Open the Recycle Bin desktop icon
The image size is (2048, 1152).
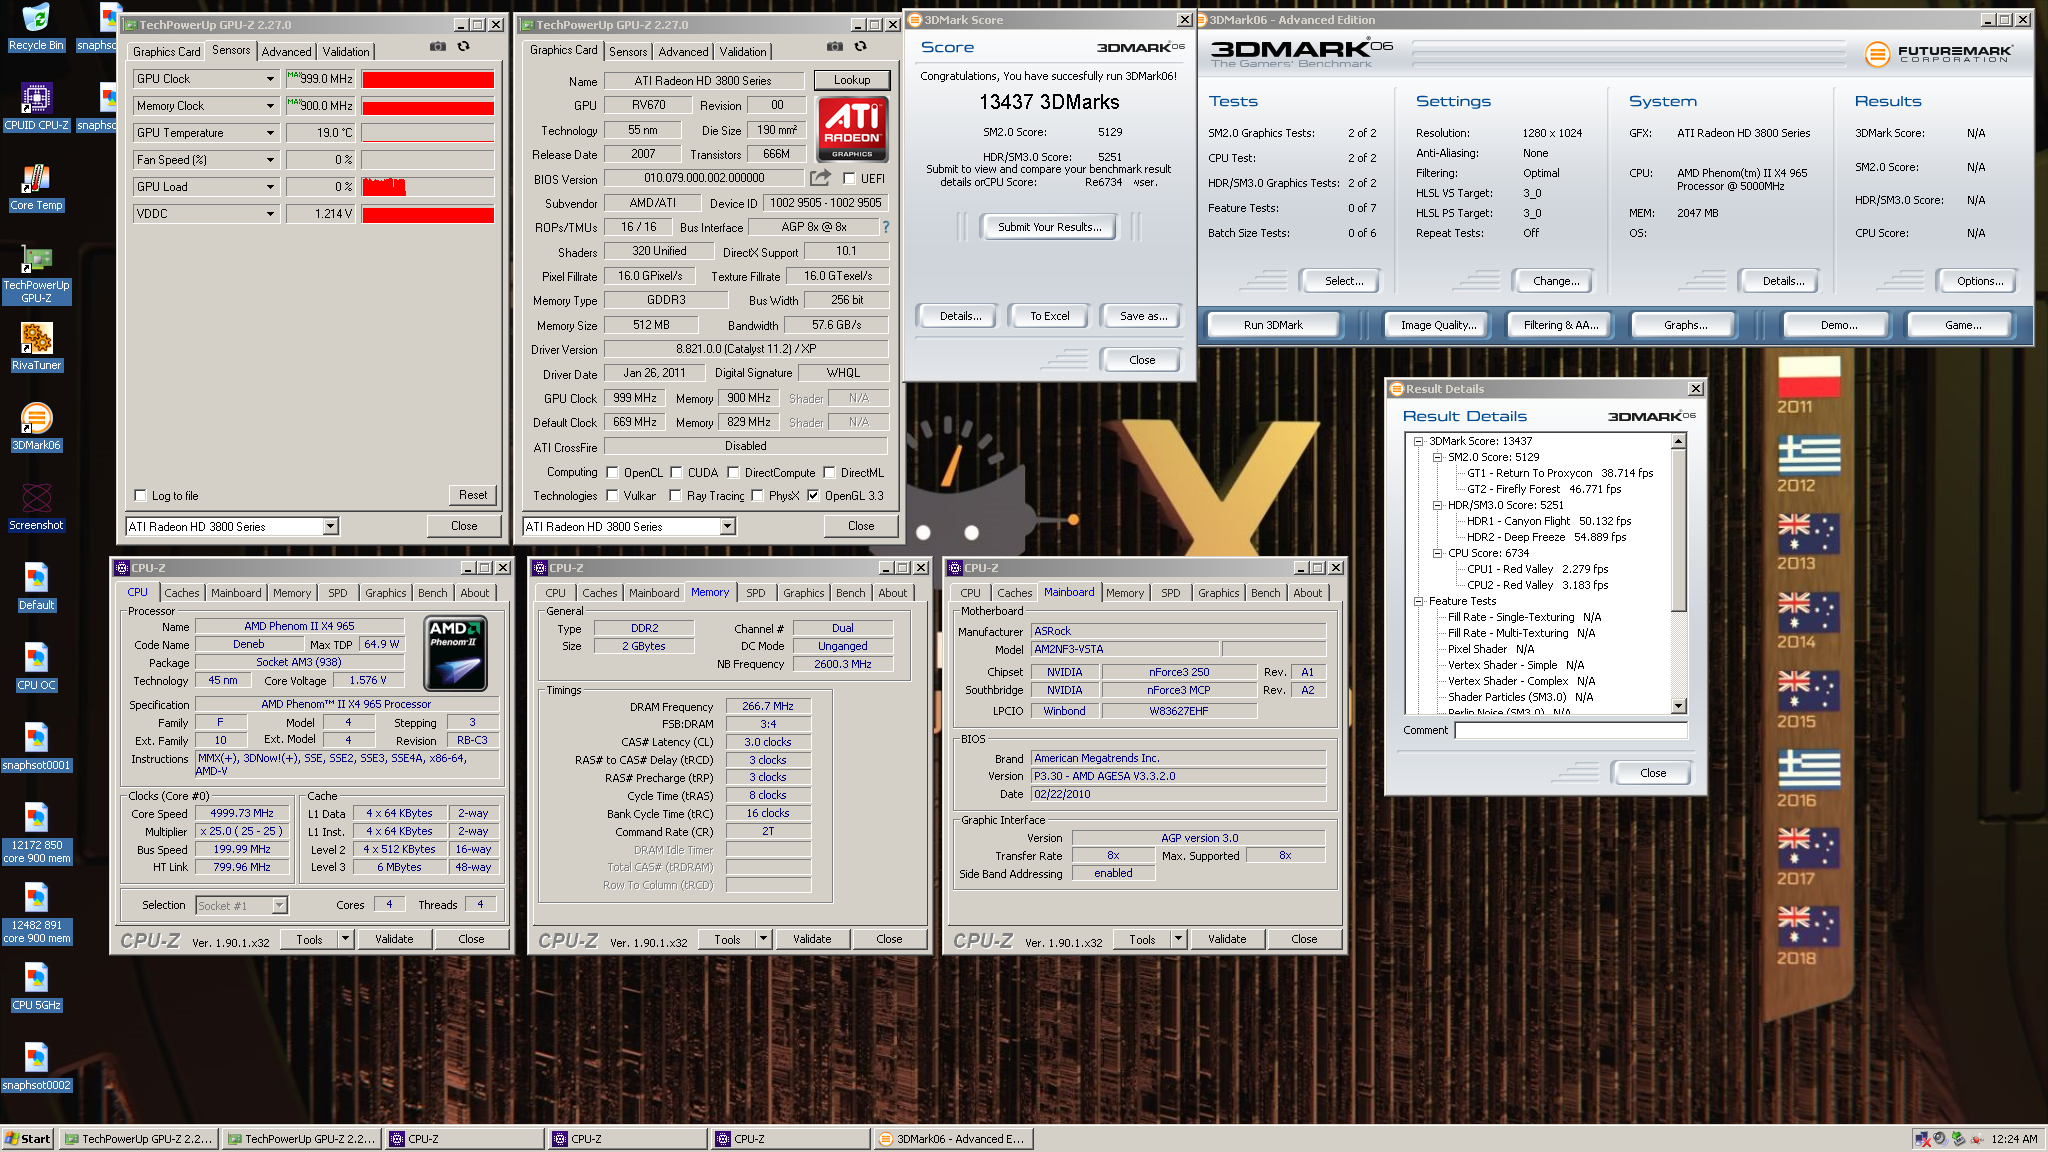tap(36, 28)
